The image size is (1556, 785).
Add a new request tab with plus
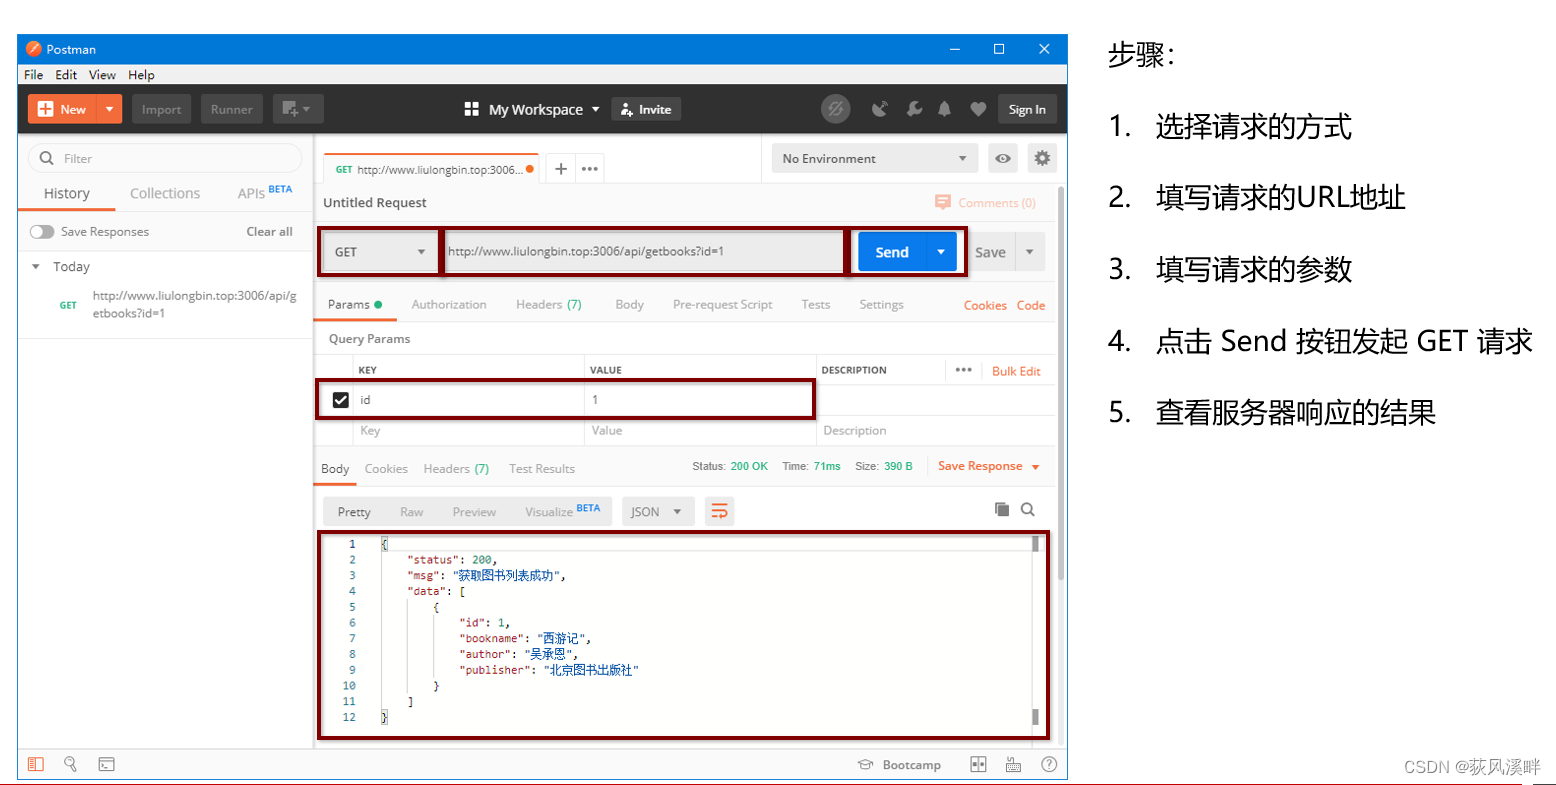click(x=561, y=169)
